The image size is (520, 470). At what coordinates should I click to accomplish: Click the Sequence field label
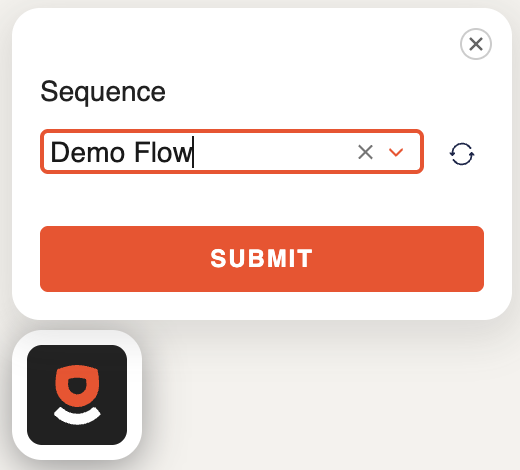tap(103, 92)
